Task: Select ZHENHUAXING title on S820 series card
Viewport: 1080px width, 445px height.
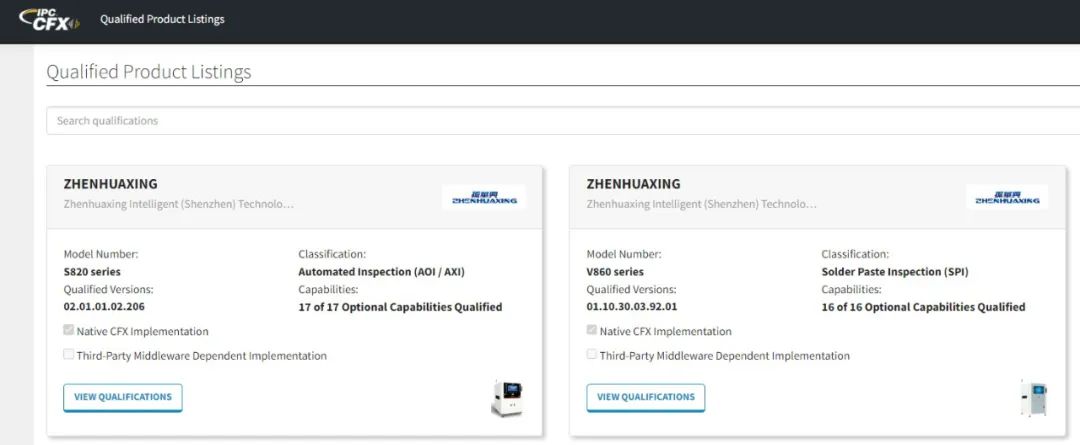Action: (x=110, y=184)
